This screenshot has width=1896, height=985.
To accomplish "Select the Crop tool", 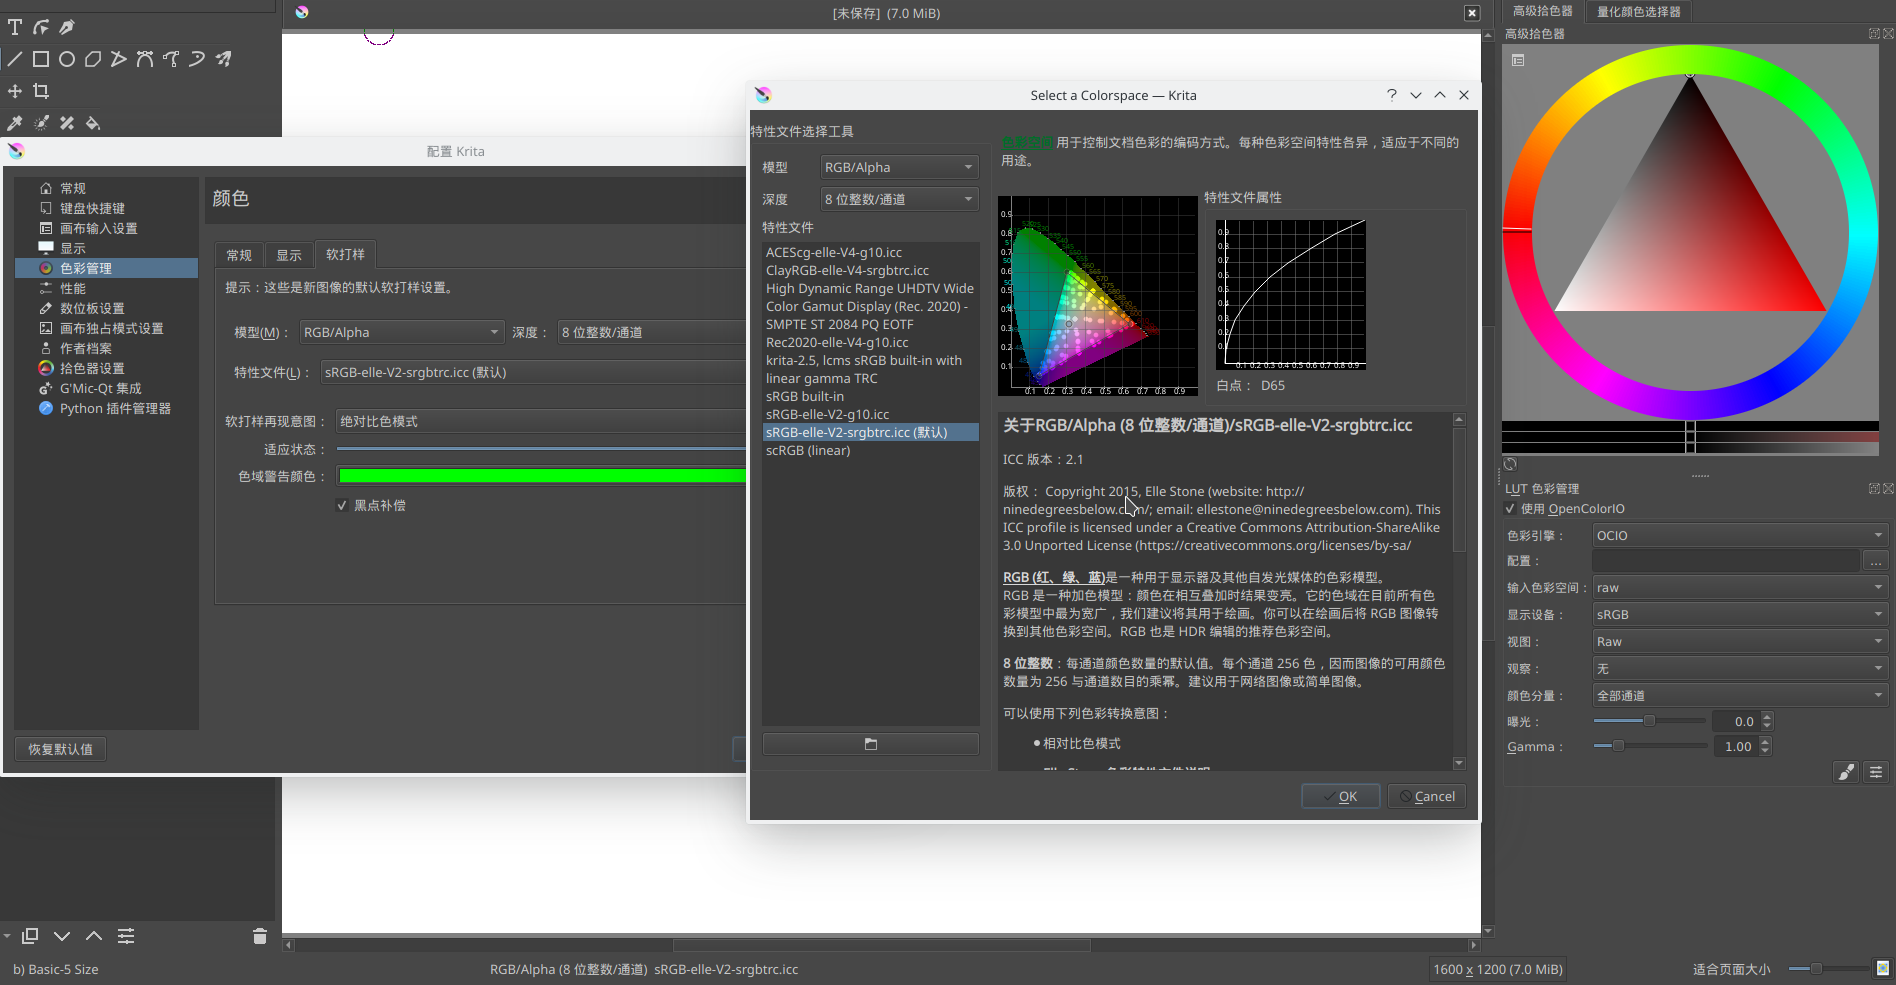I will pyautogui.click(x=41, y=91).
